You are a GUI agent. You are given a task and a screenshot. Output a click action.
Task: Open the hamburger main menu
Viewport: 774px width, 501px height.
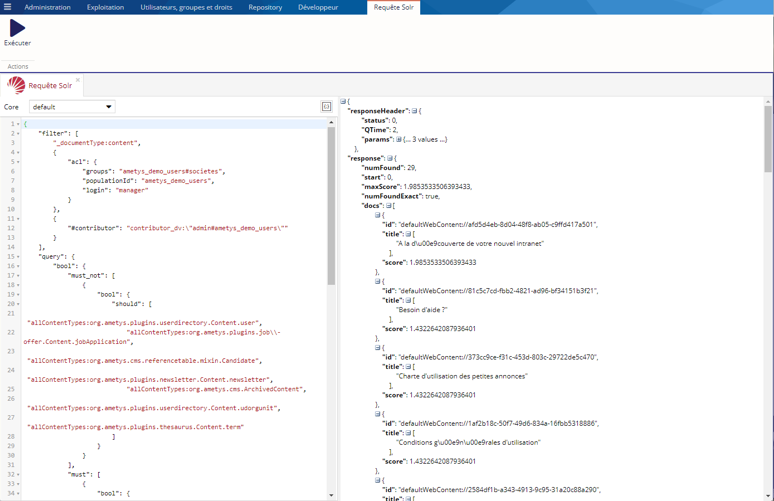click(7, 7)
